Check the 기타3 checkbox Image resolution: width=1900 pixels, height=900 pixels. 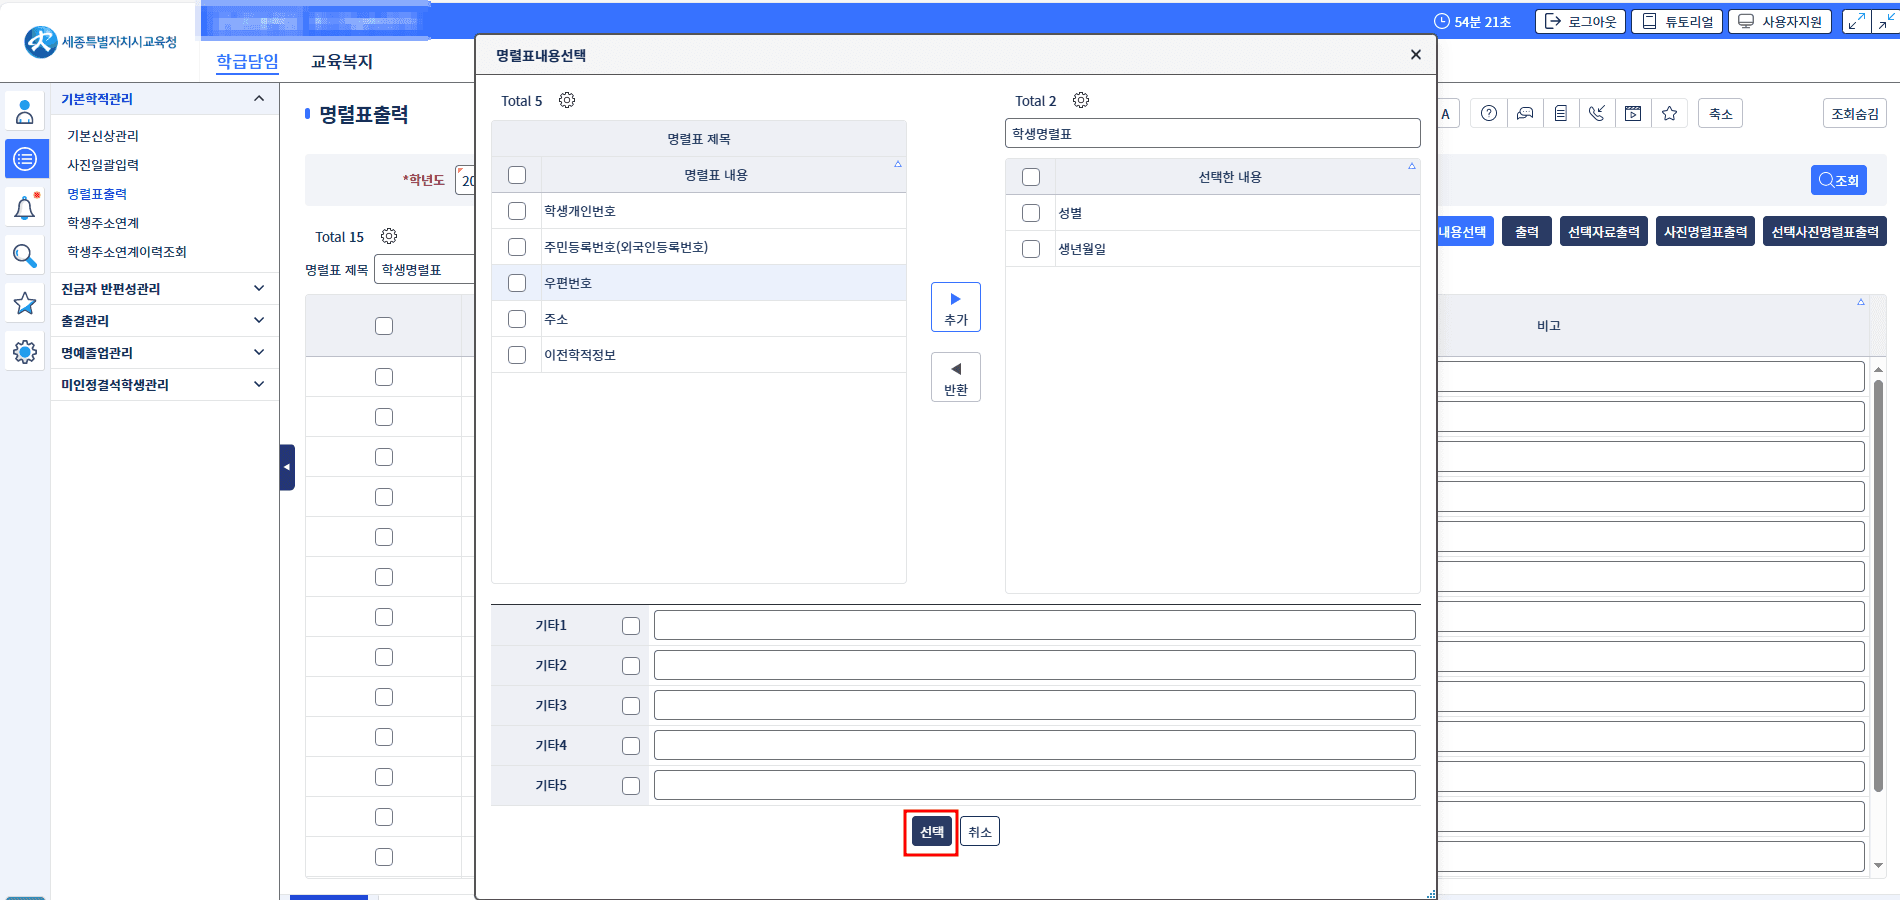[x=631, y=706]
